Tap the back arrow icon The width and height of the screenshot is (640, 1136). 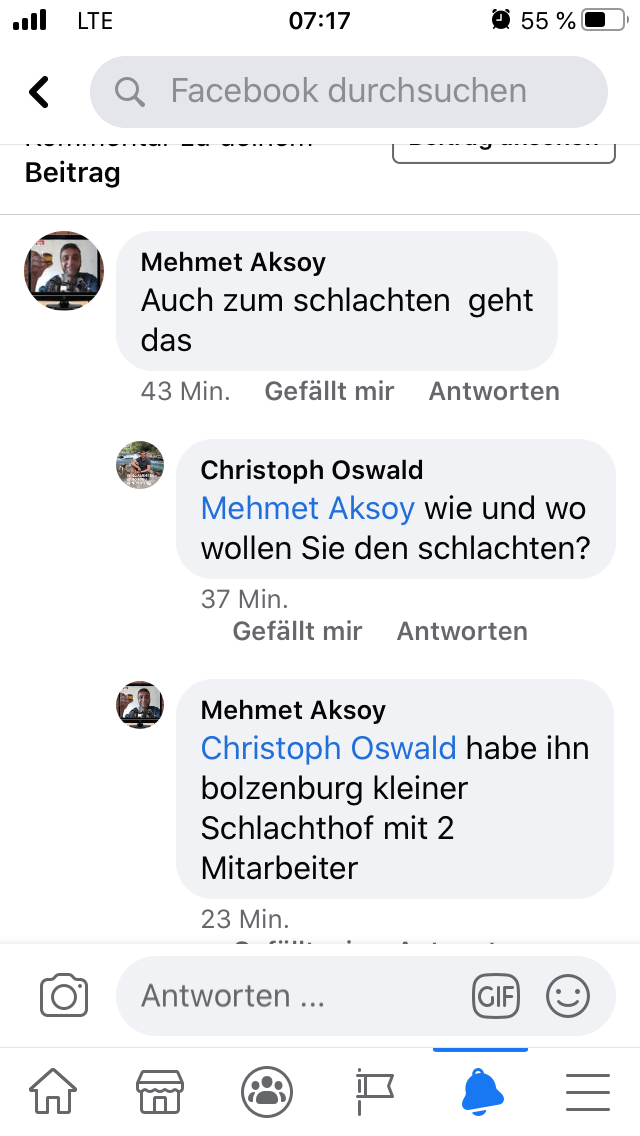pos(39,92)
